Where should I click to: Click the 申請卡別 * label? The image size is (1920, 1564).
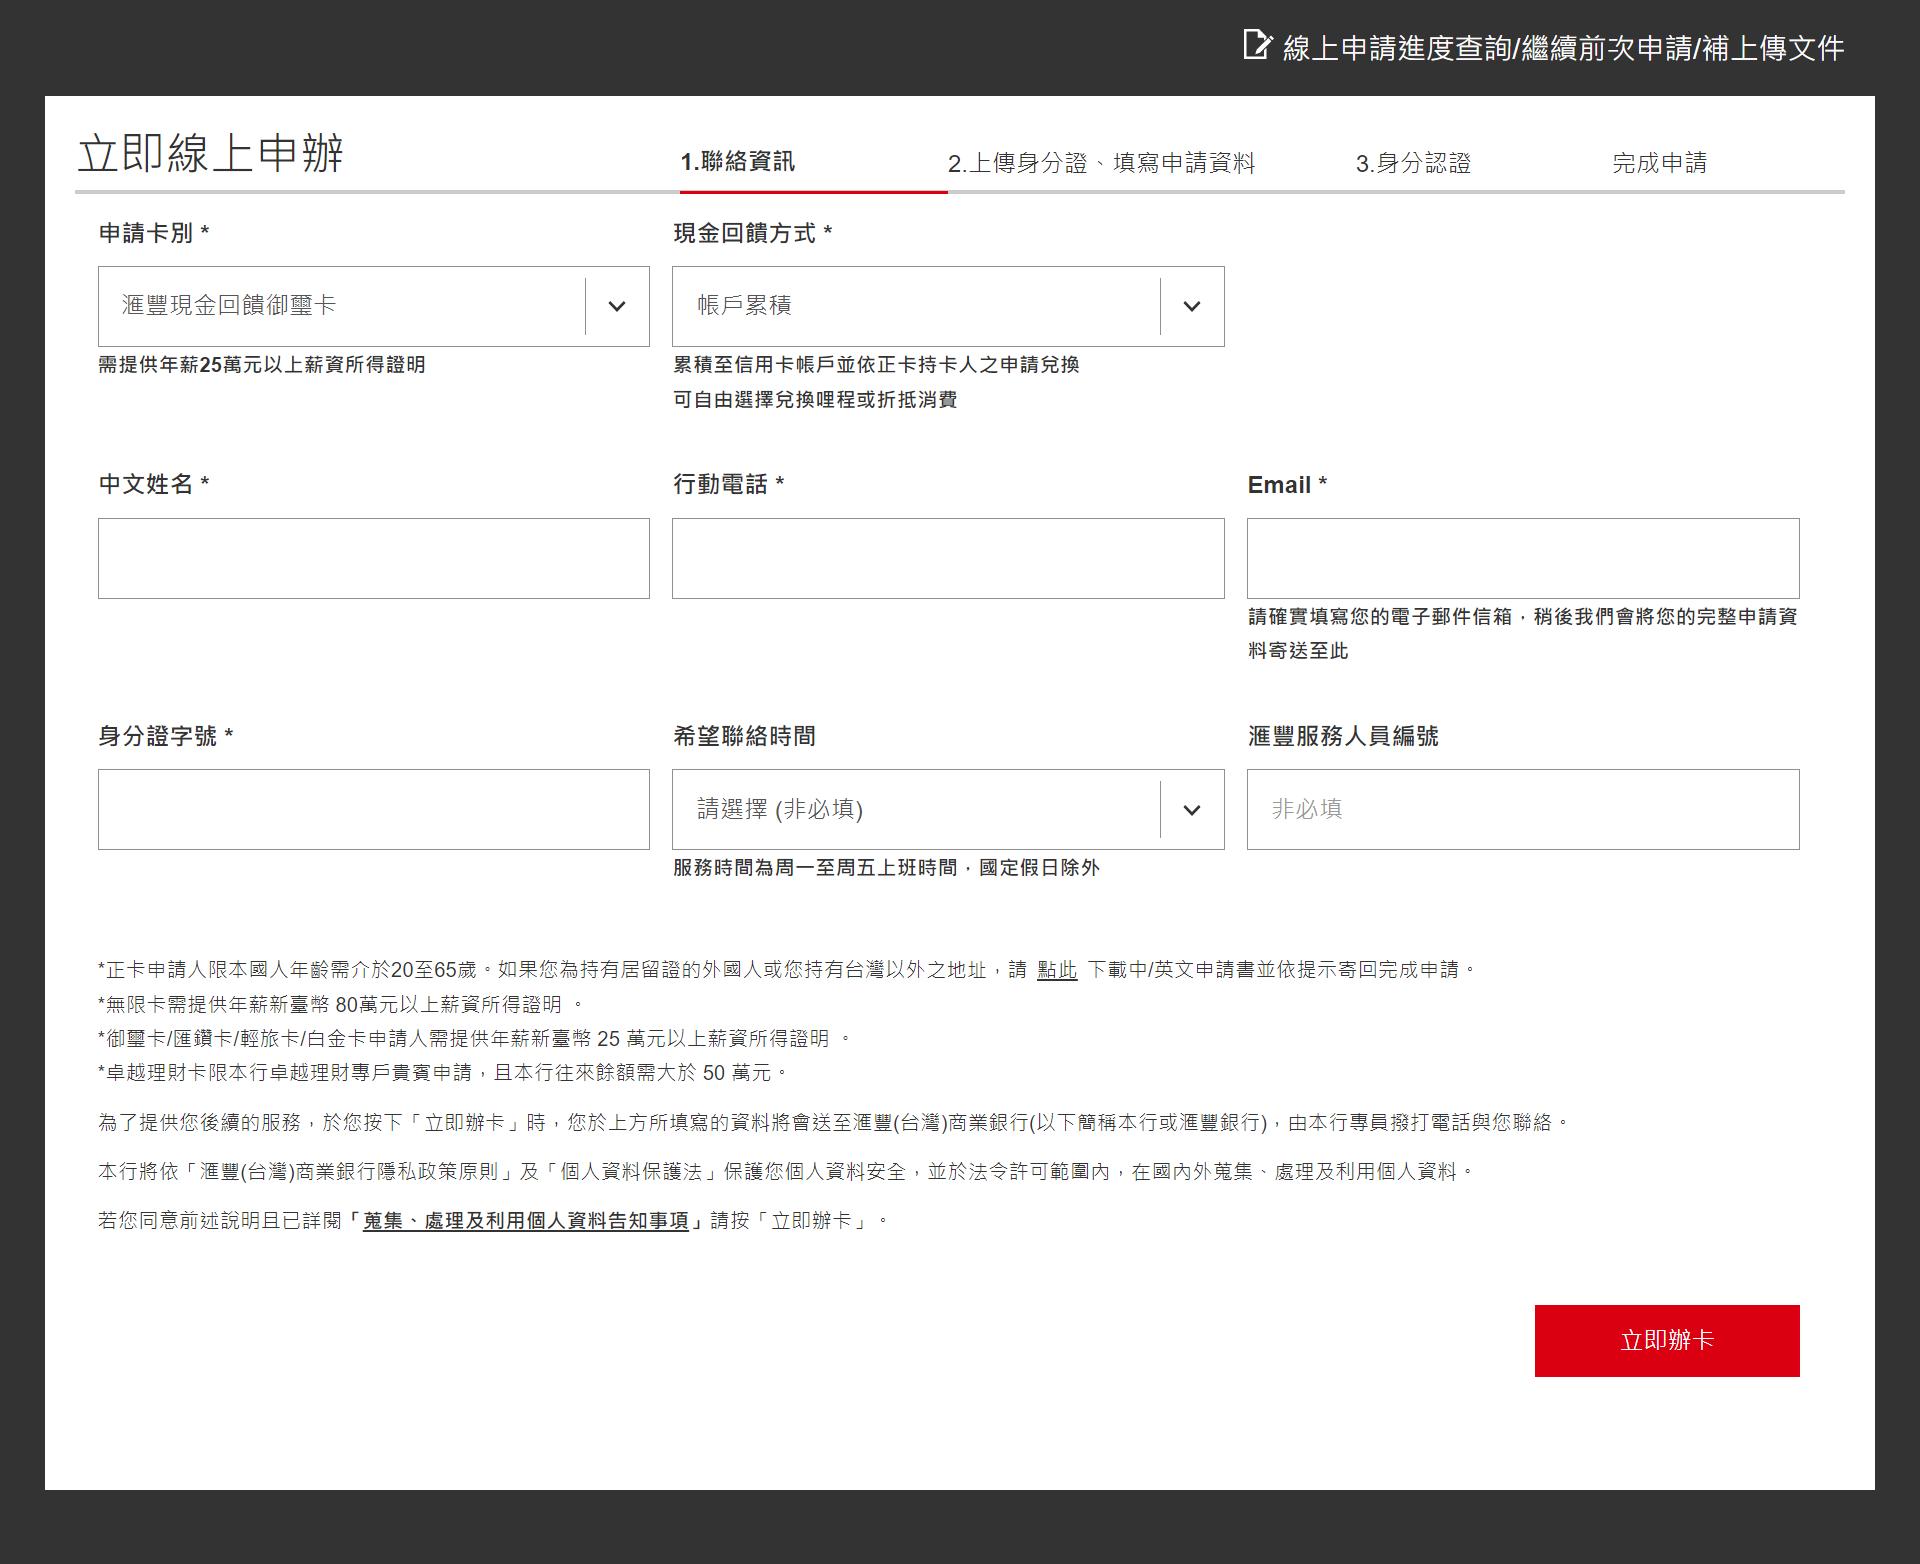click(154, 233)
